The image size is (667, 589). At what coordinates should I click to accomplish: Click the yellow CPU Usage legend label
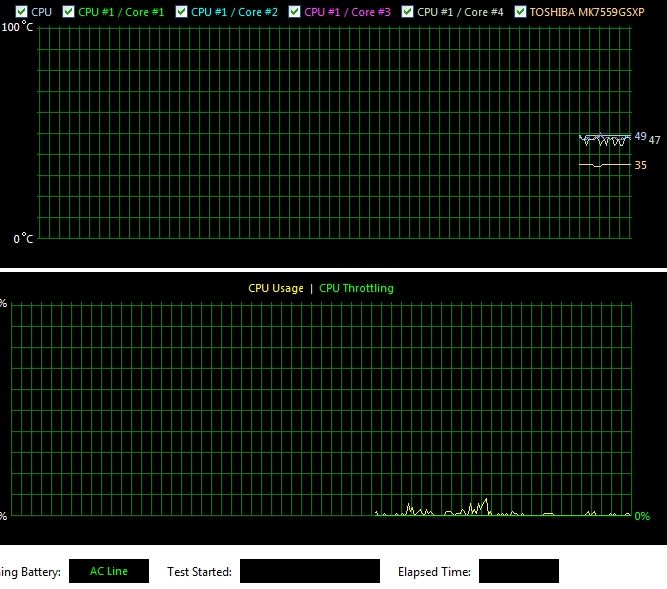point(276,288)
